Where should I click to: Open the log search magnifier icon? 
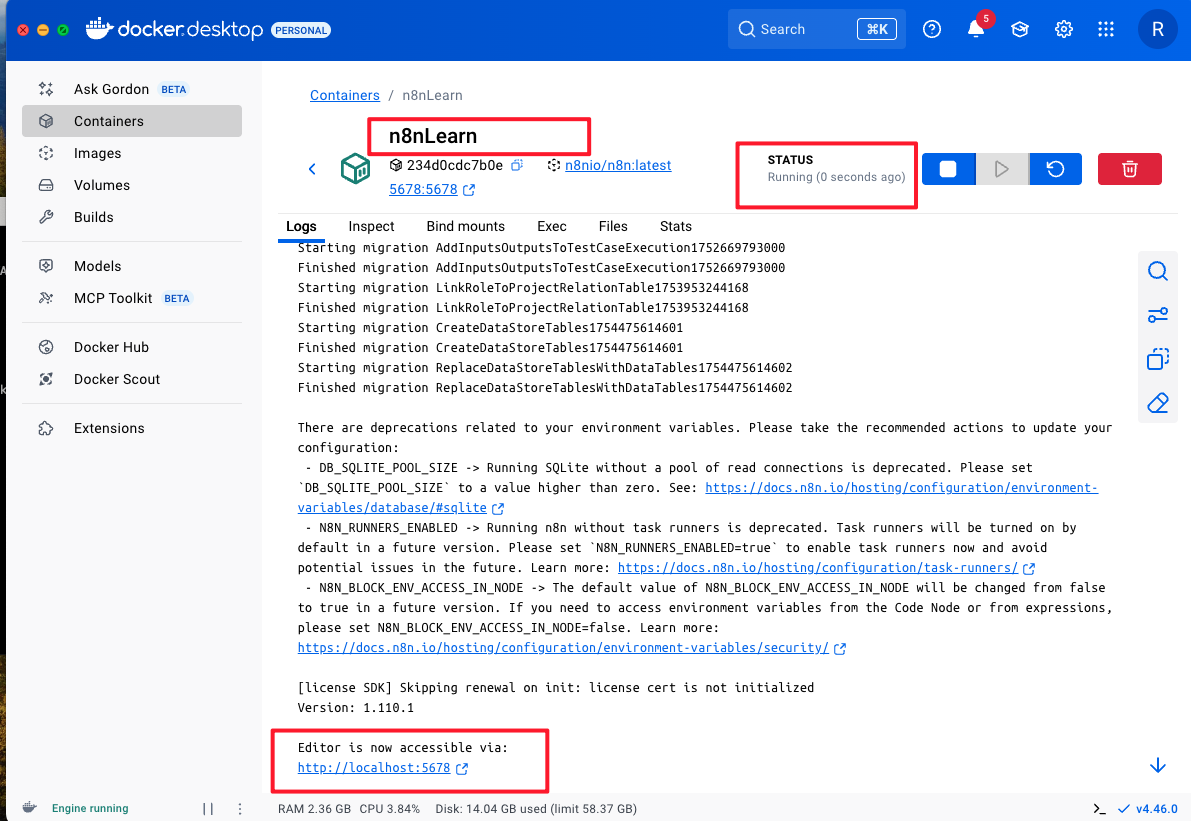click(x=1158, y=271)
